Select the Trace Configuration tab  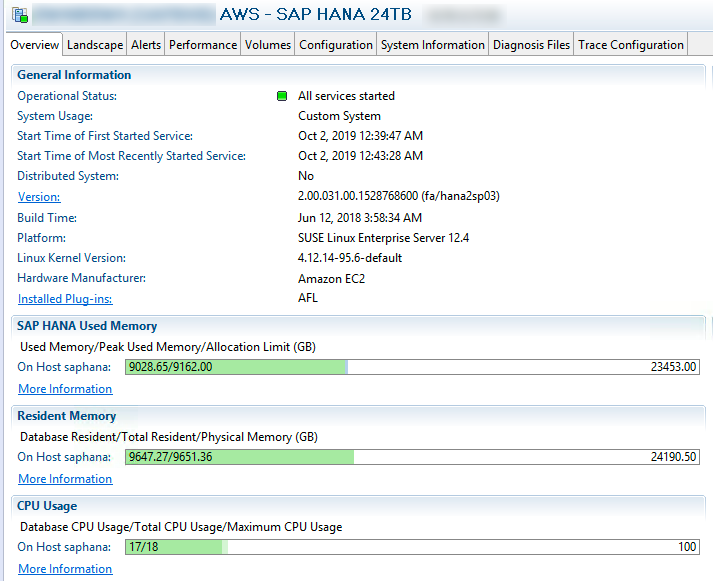[631, 45]
